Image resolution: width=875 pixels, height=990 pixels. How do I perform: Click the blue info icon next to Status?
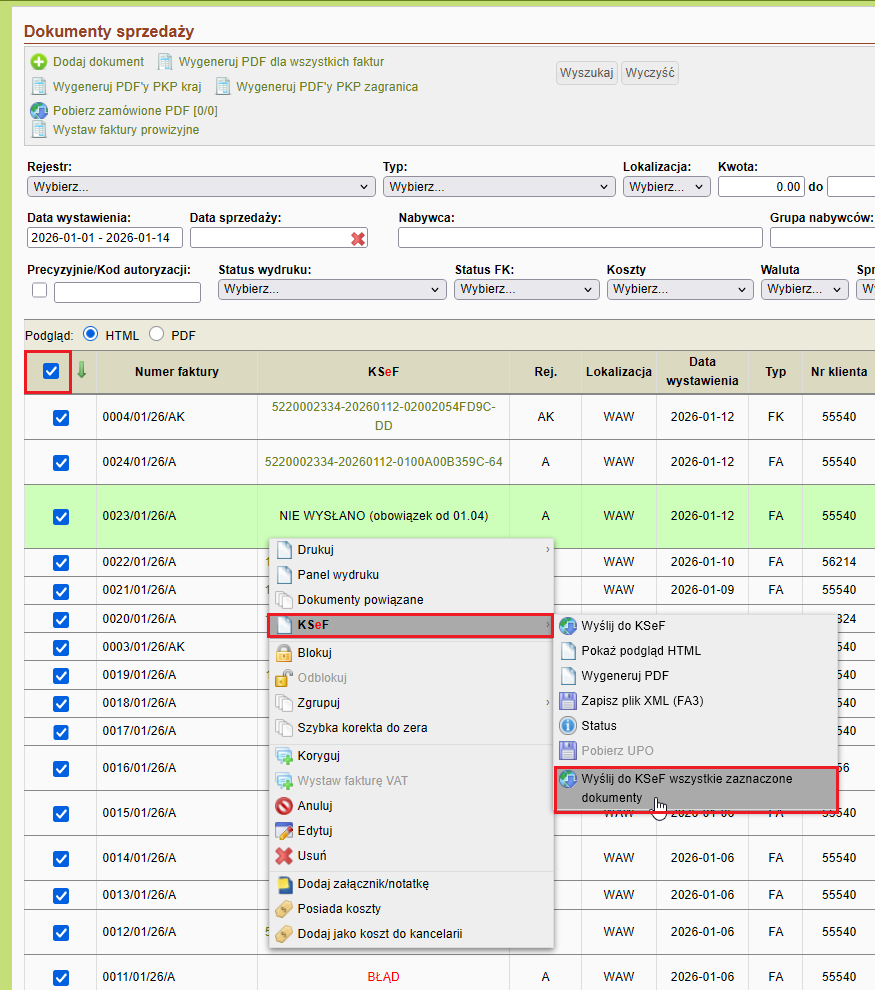568,726
